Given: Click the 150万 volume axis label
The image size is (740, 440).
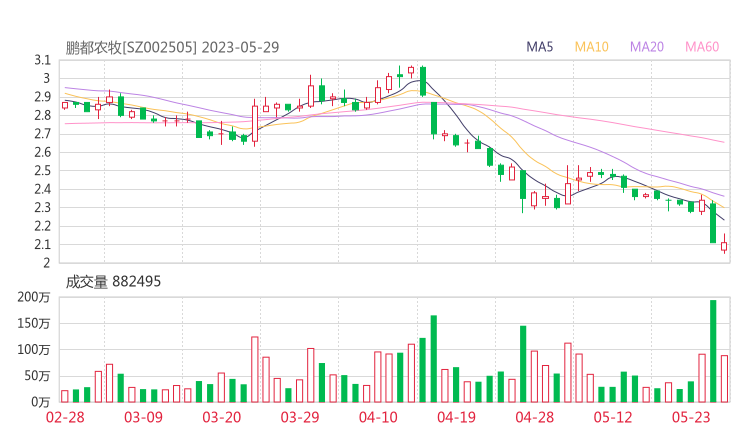Looking at the screenshot, I should (x=34, y=324).
